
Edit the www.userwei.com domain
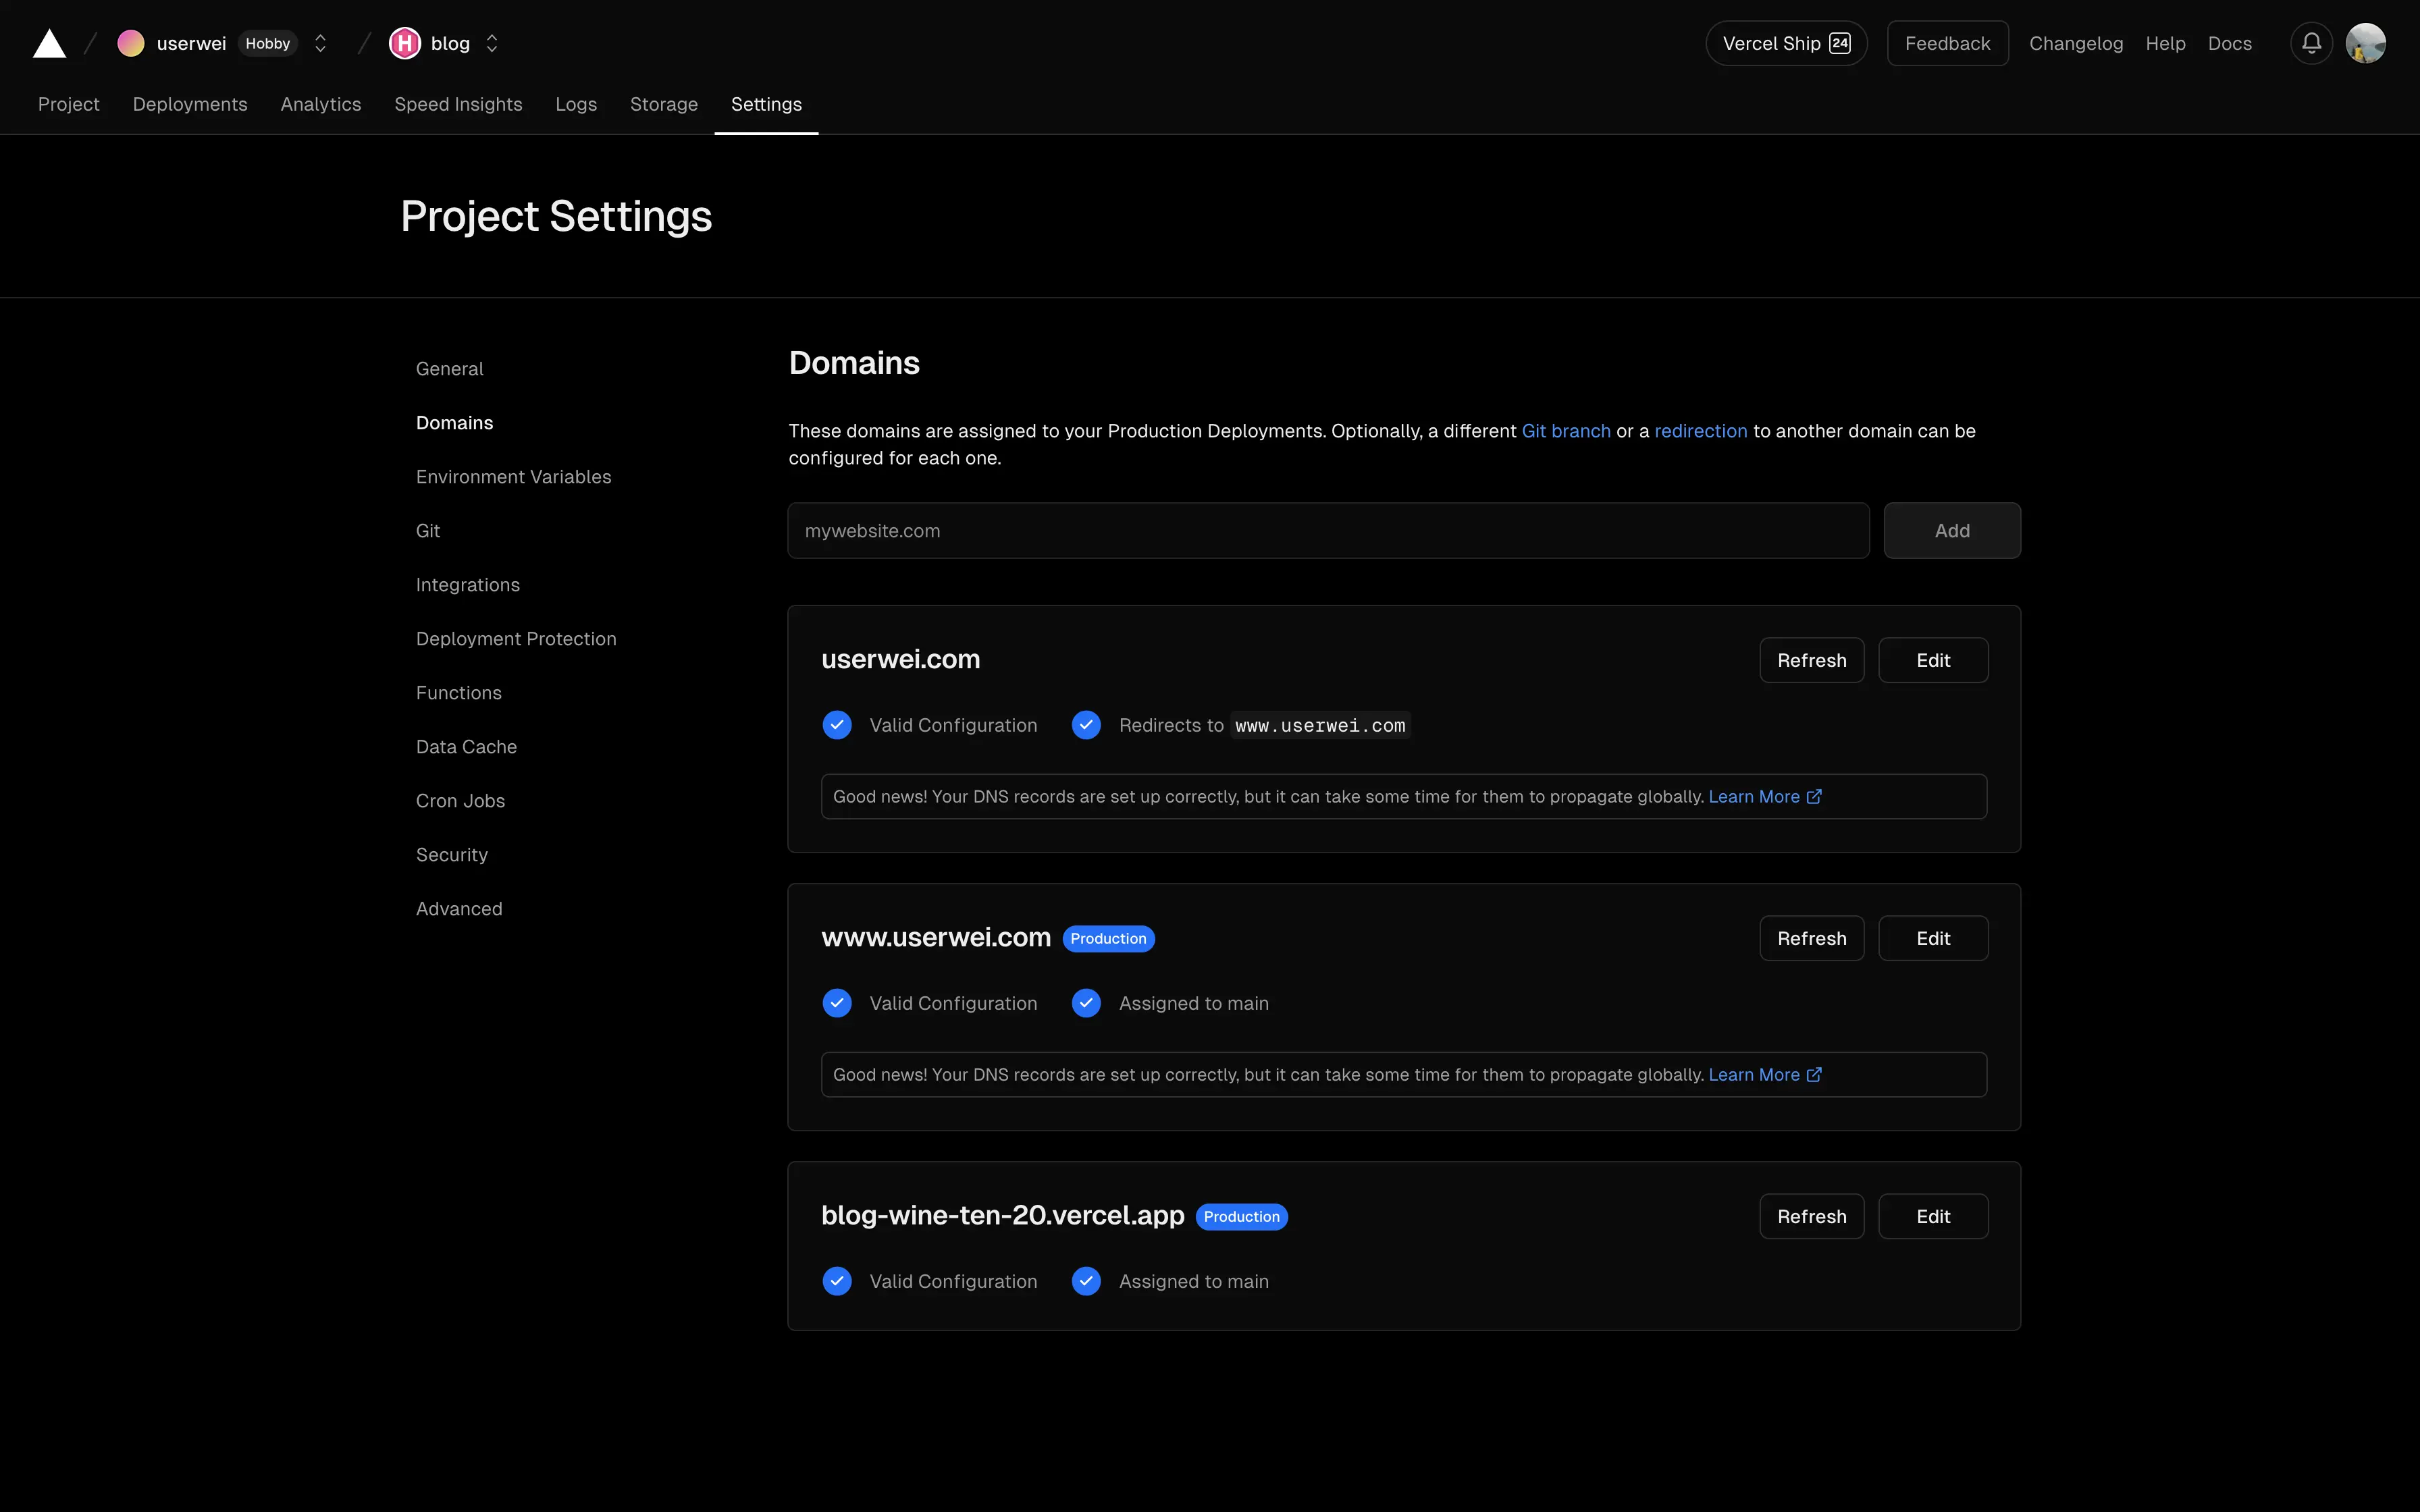[1933, 938]
